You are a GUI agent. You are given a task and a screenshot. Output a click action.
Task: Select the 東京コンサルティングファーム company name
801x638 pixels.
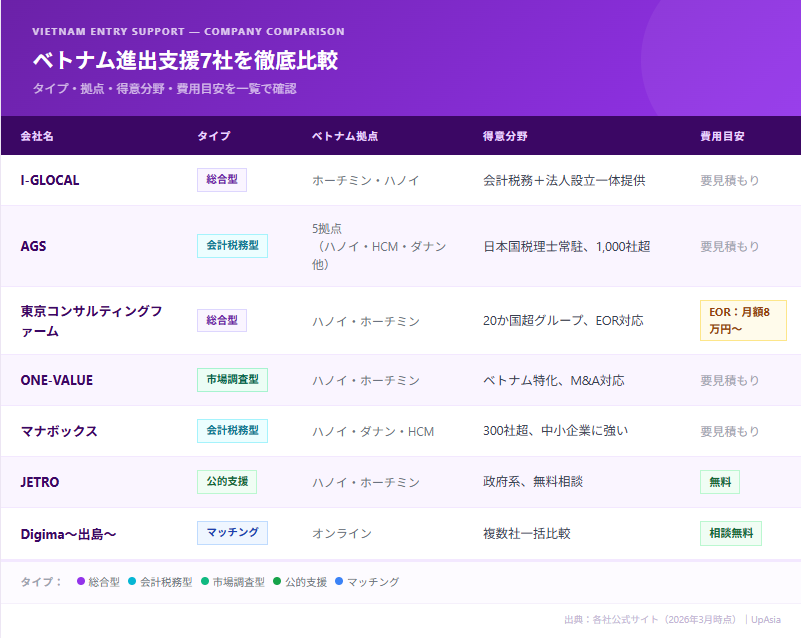(91, 321)
